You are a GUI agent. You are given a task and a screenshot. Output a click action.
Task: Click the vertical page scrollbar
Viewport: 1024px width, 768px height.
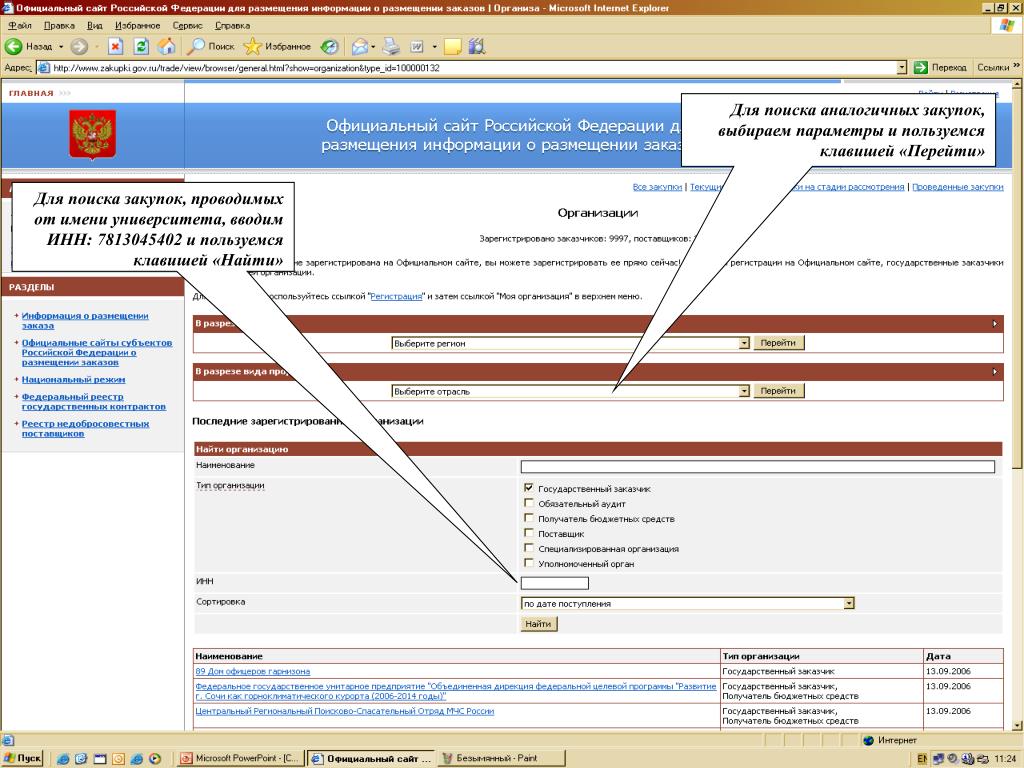coord(1017,405)
